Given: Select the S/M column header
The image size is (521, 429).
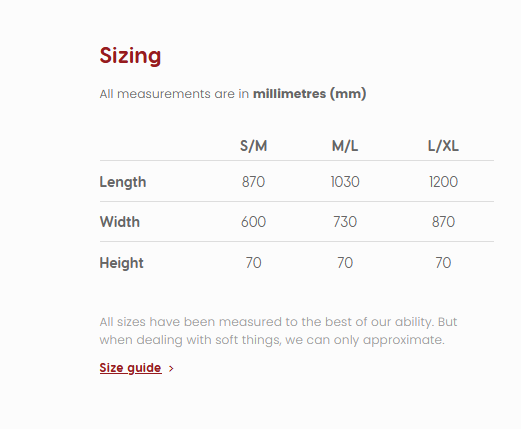Looking at the screenshot, I should [253, 146].
